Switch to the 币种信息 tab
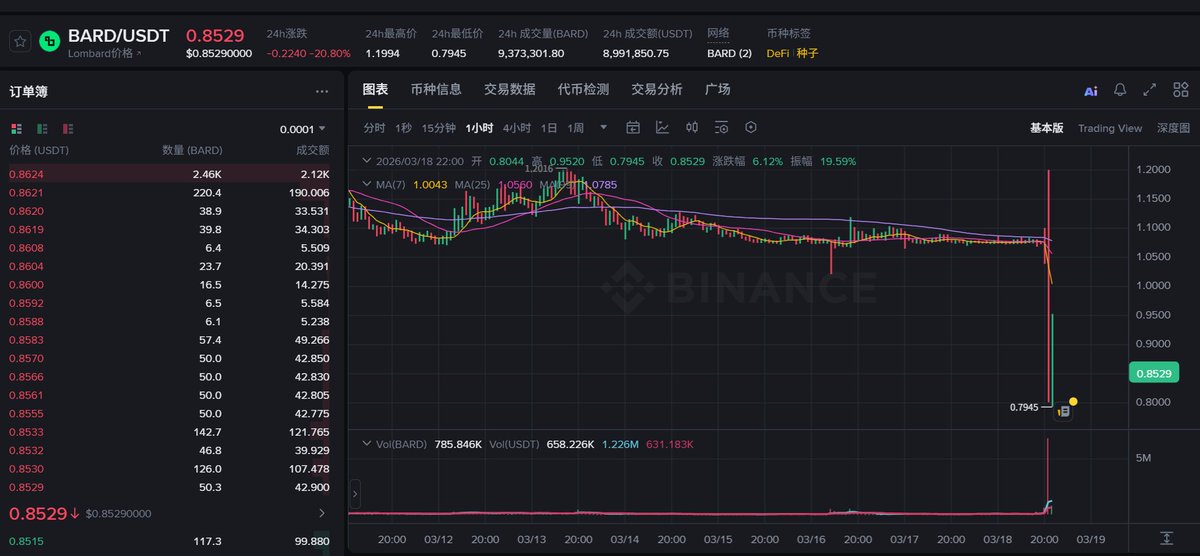The width and height of the screenshot is (1200, 556). [x=436, y=90]
